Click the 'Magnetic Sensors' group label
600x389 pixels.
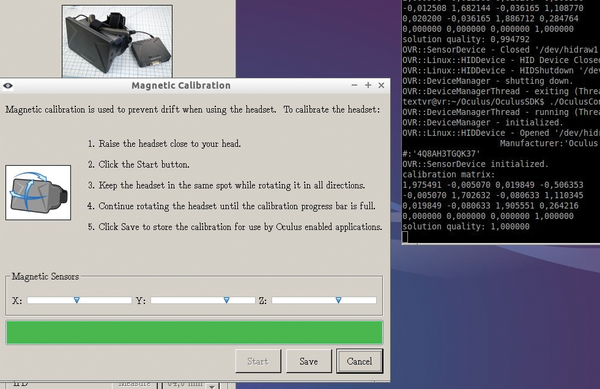click(x=45, y=276)
